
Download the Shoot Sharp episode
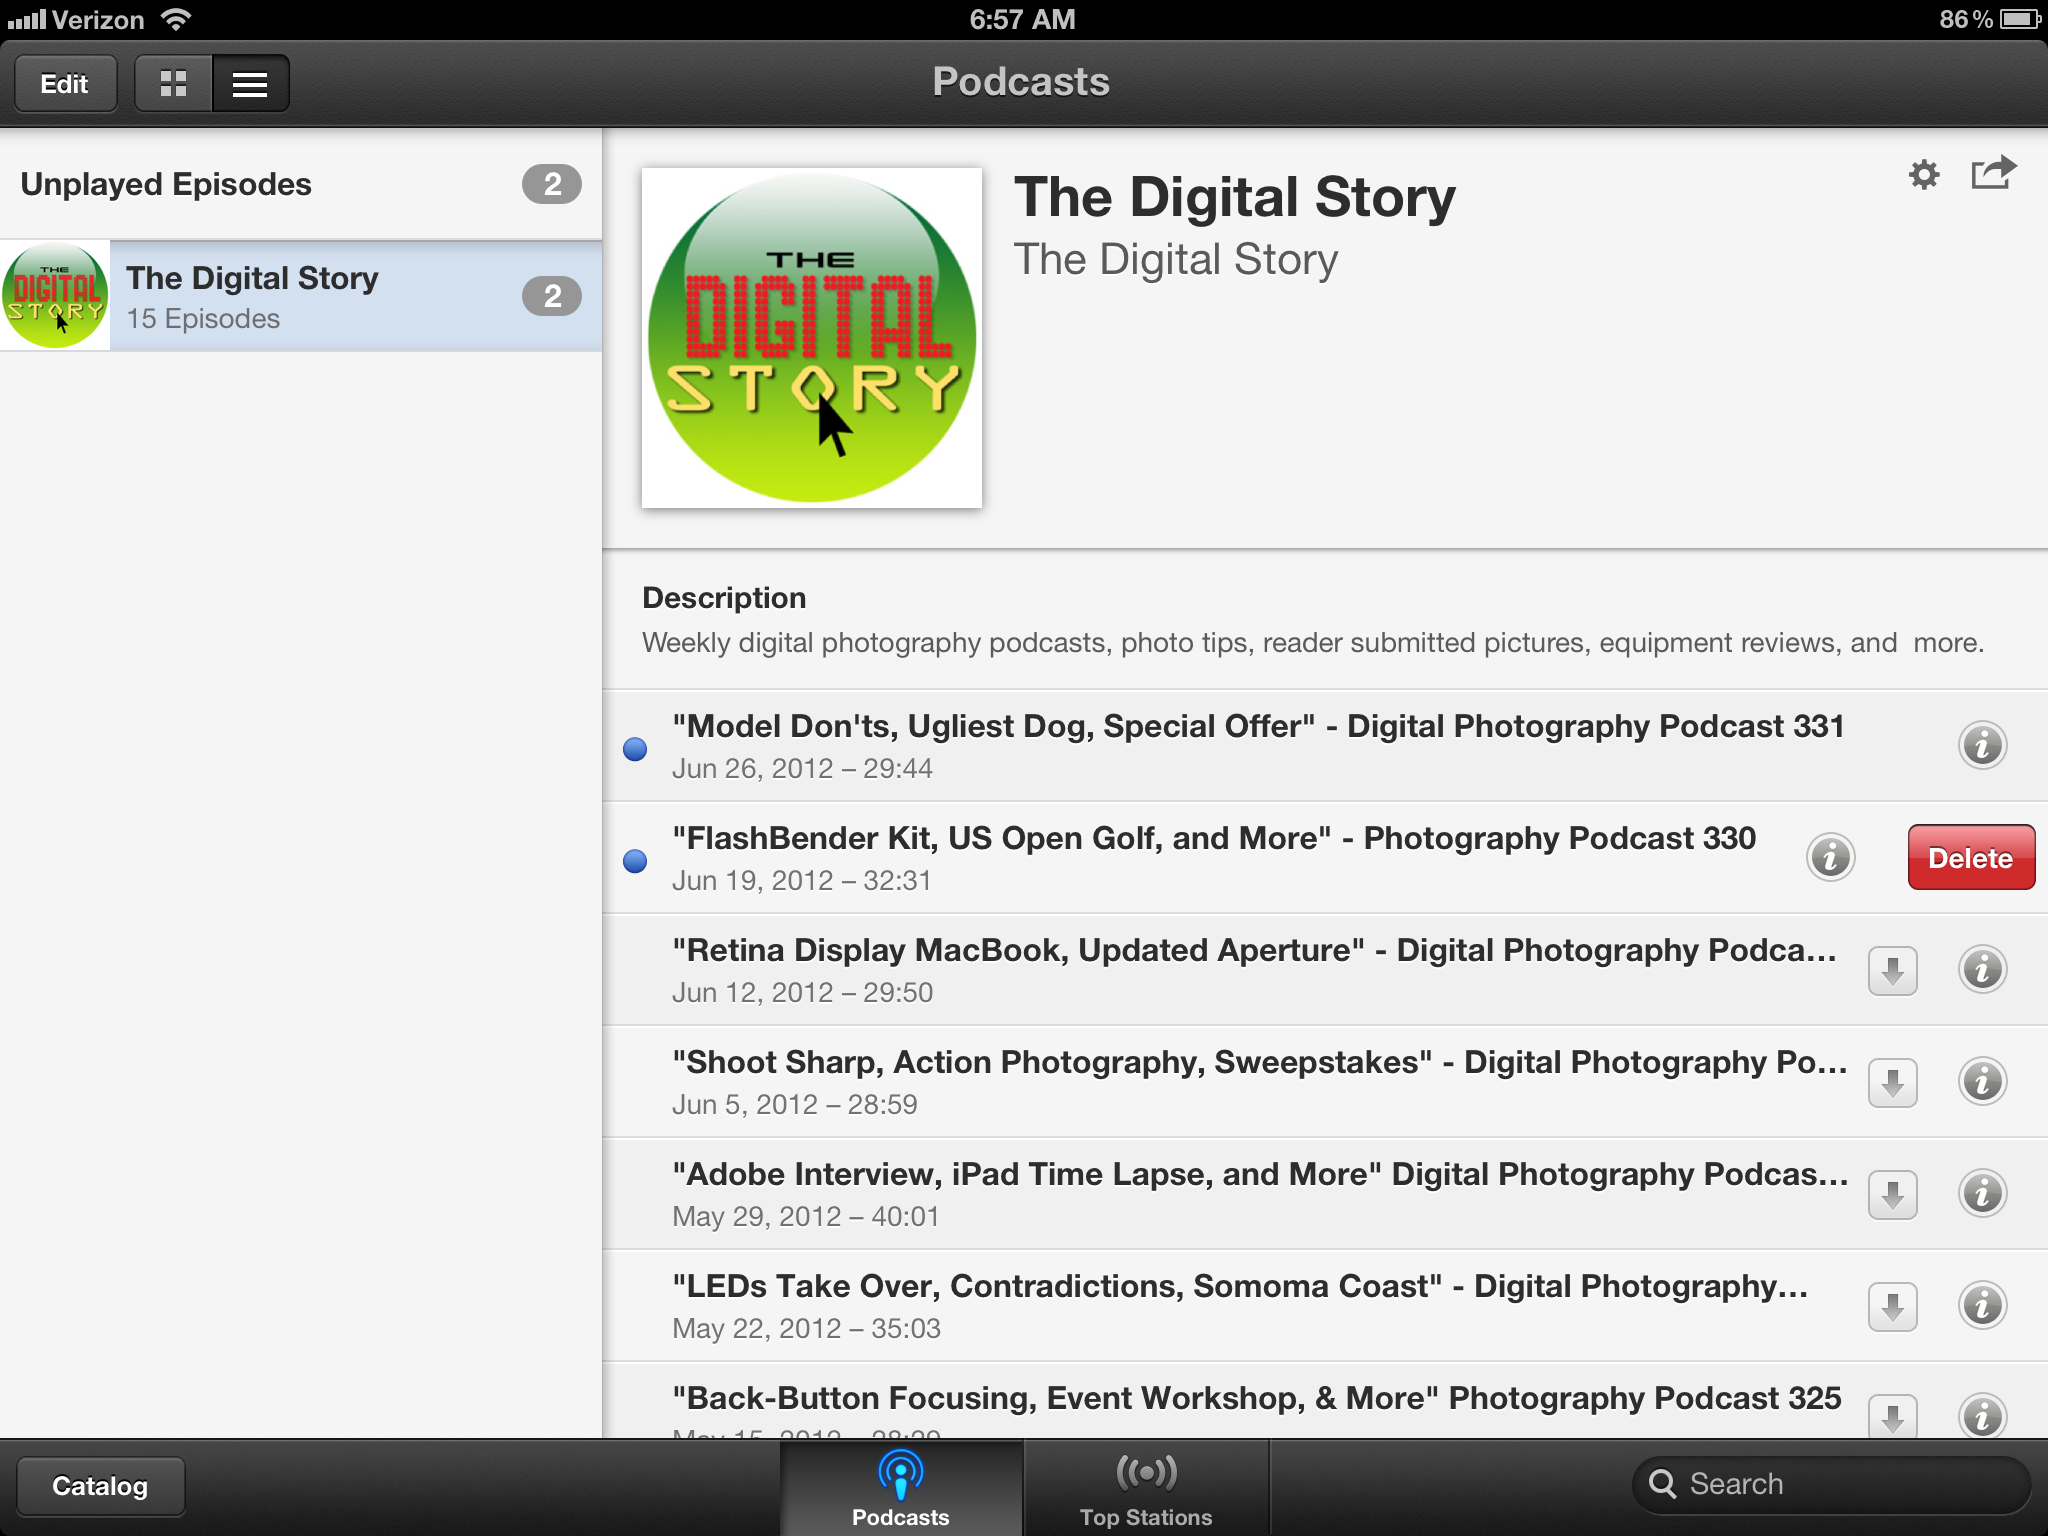pyautogui.click(x=1892, y=1082)
